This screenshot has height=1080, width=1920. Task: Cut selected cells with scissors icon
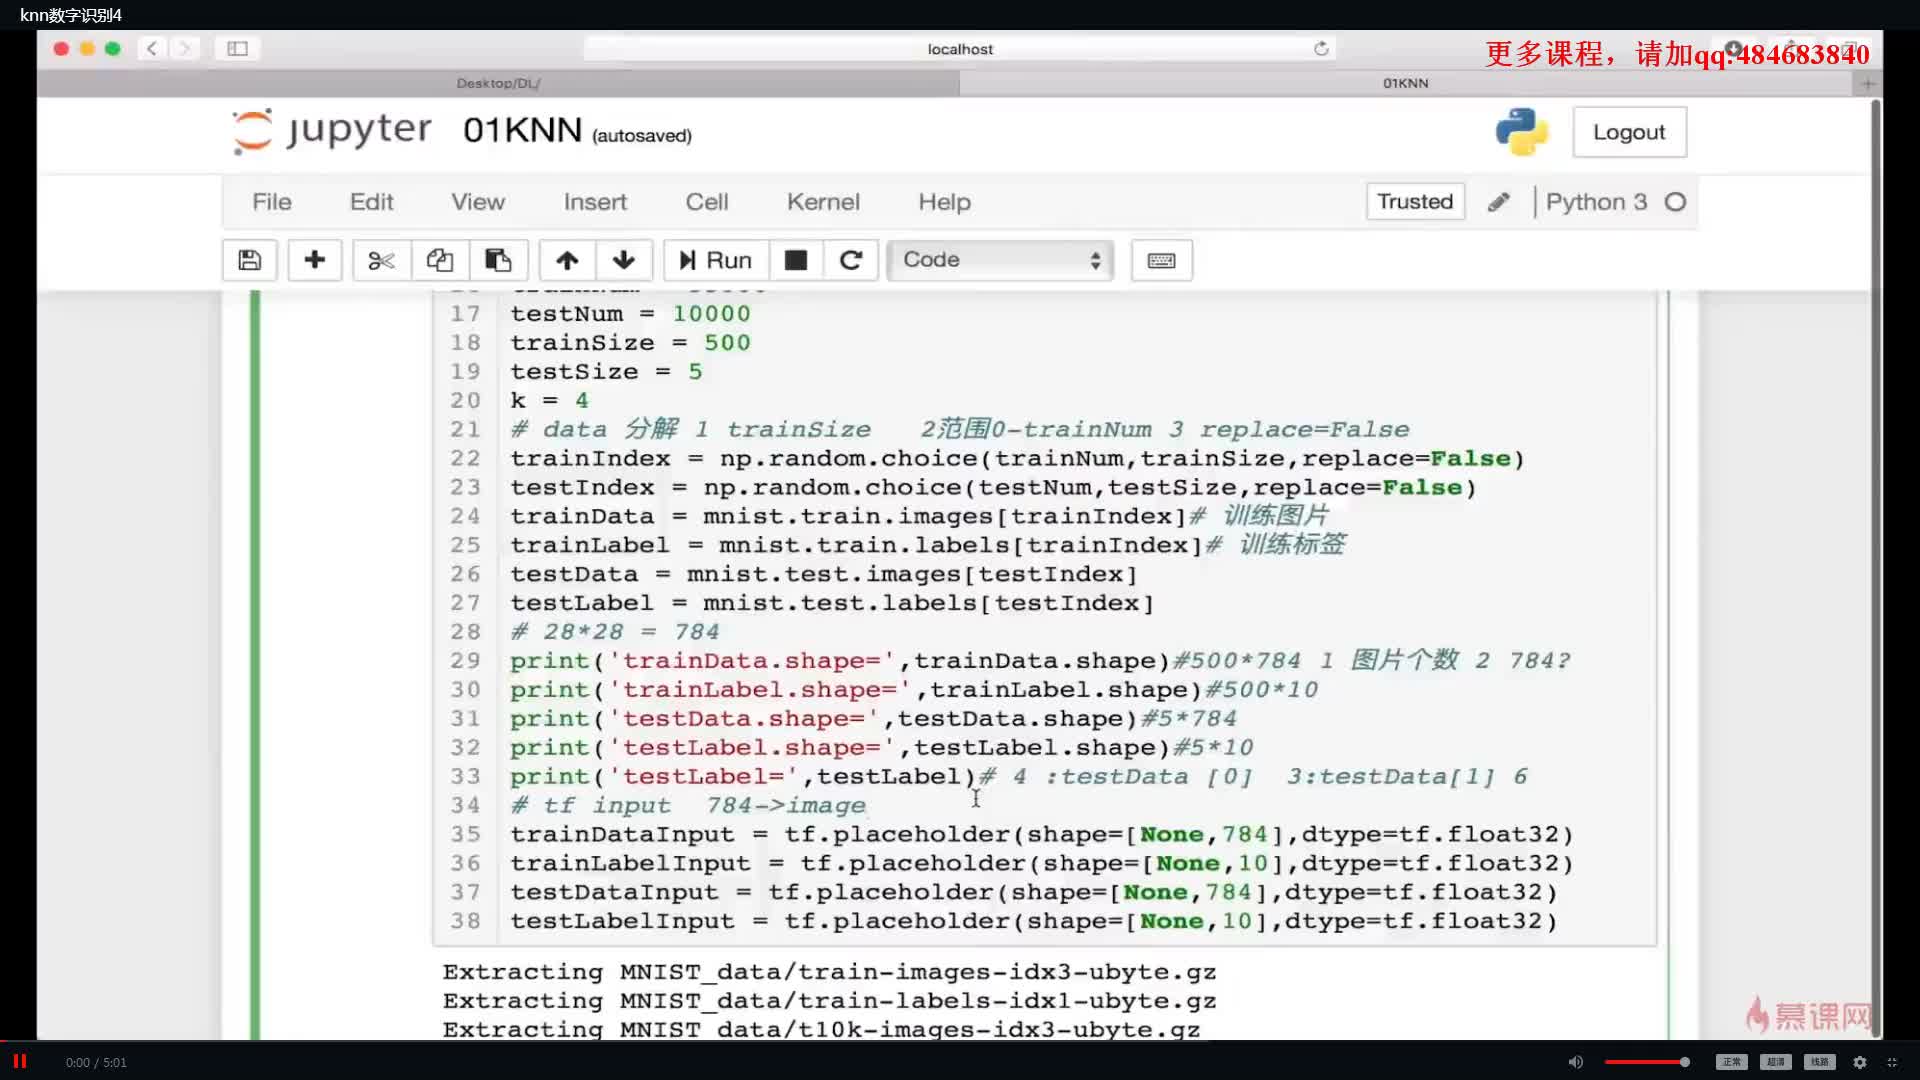[381, 260]
